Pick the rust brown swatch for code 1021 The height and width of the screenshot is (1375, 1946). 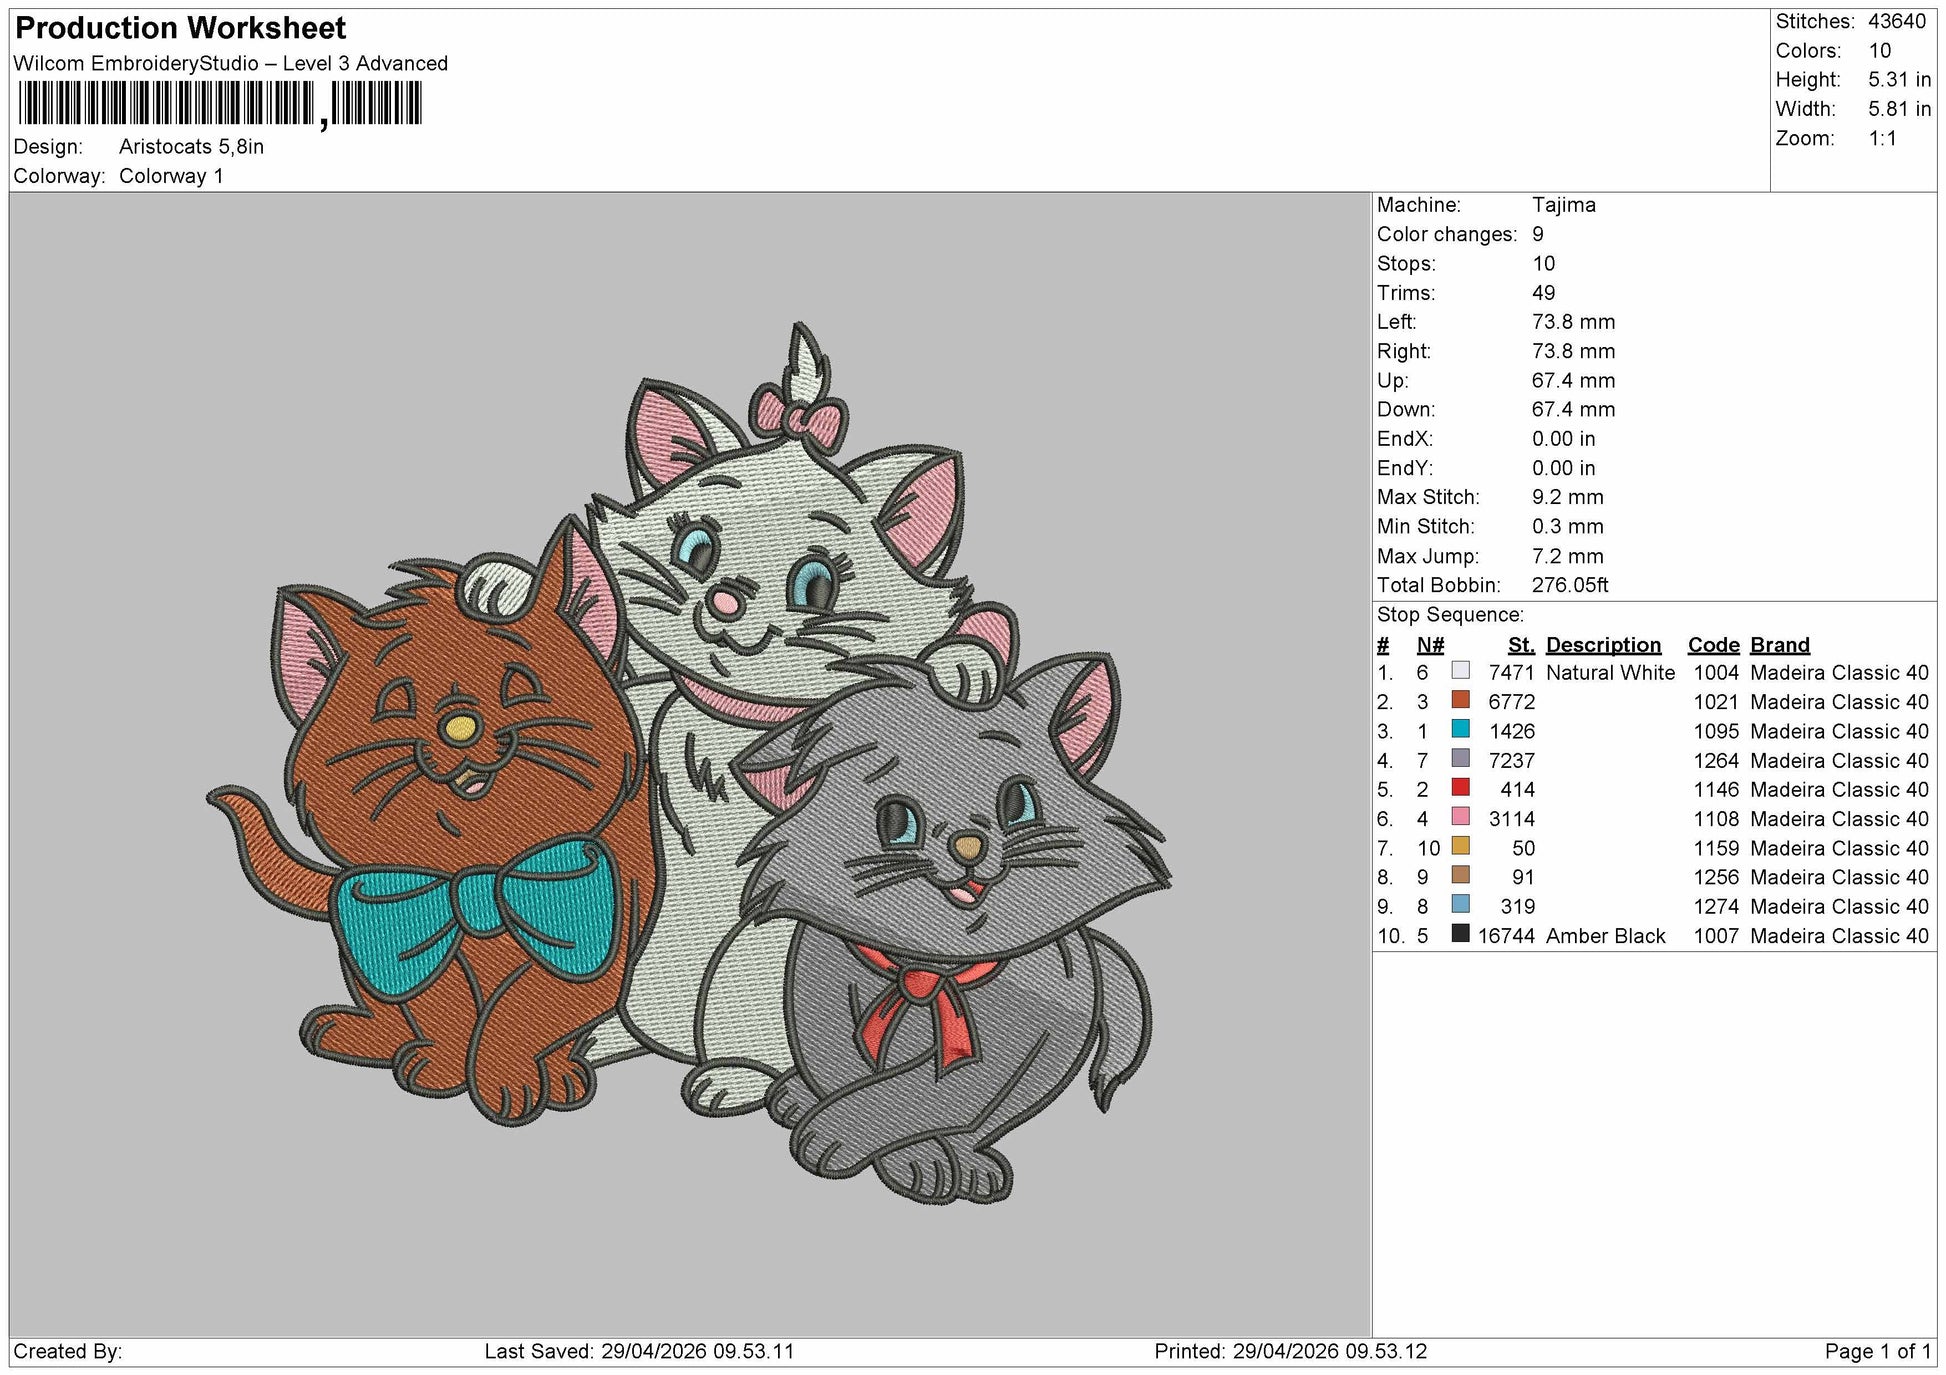click(1461, 700)
